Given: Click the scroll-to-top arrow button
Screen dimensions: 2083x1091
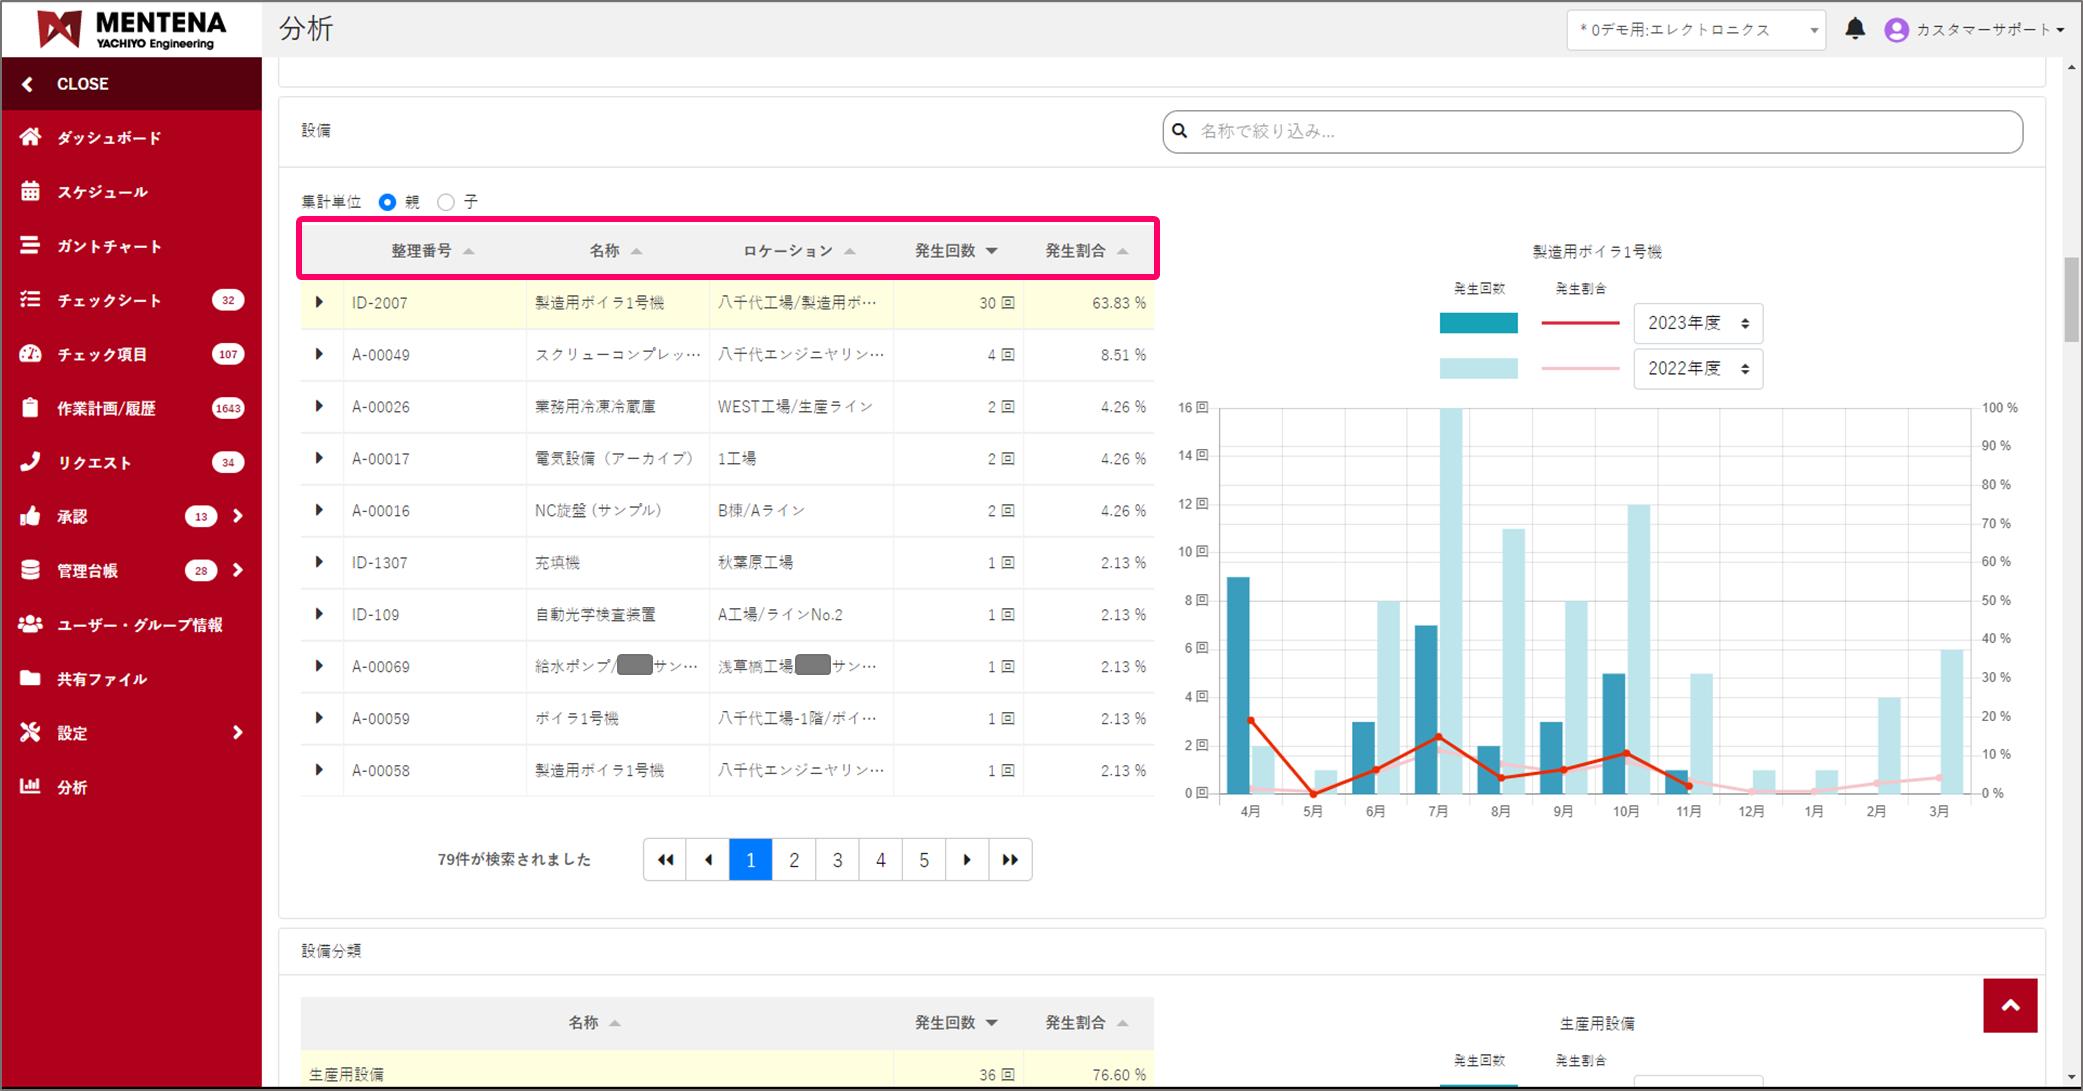Looking at the screenshot, I should [x=2009, y=1005].
